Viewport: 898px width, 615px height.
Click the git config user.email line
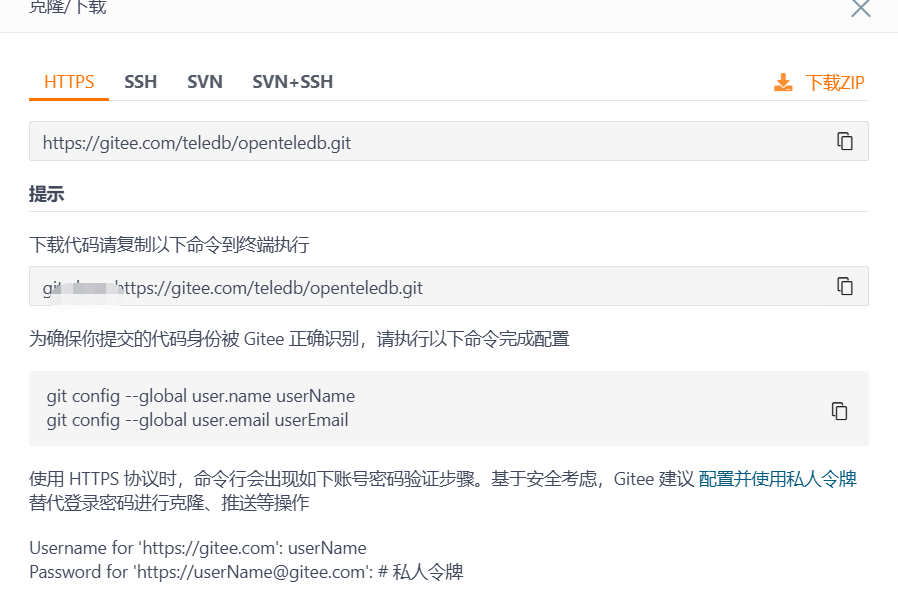pyautogui.click(x=197, y=420)
